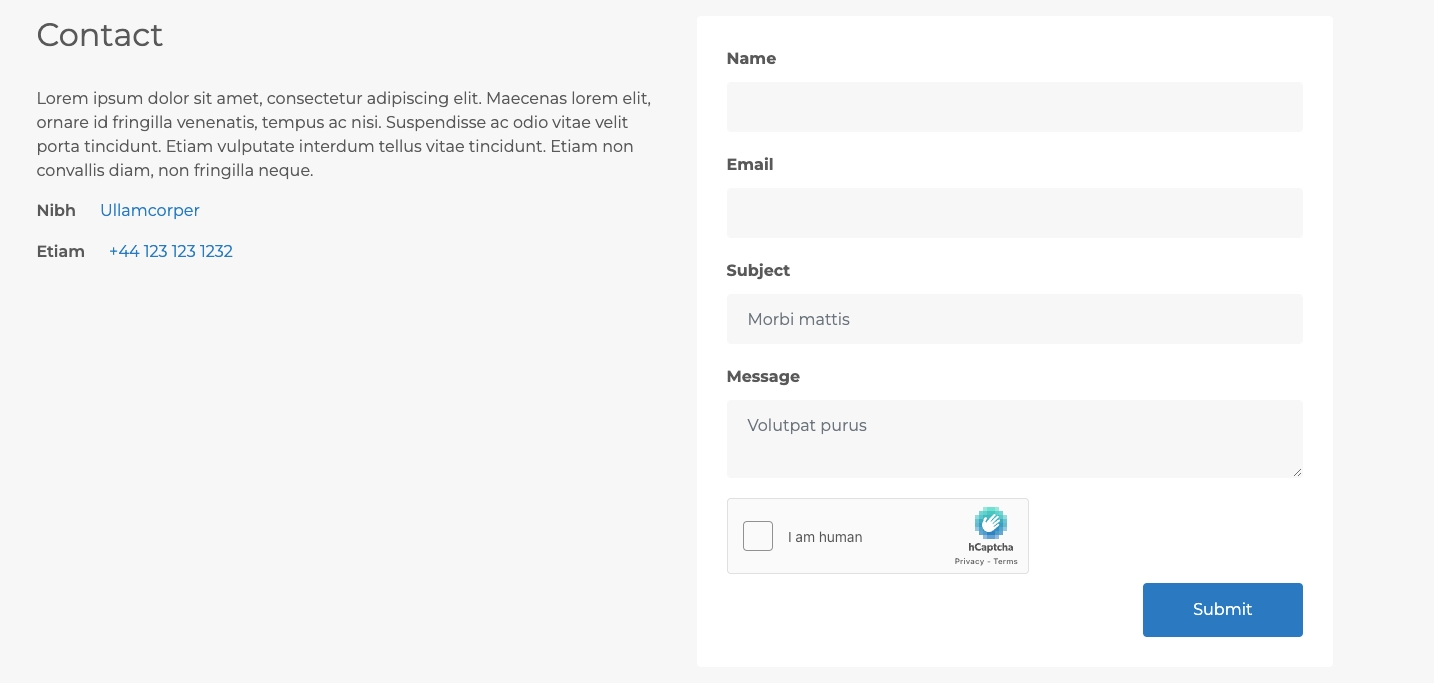Click the Message field label
This screenshot has width=1434, height=683.
point(763,376)
